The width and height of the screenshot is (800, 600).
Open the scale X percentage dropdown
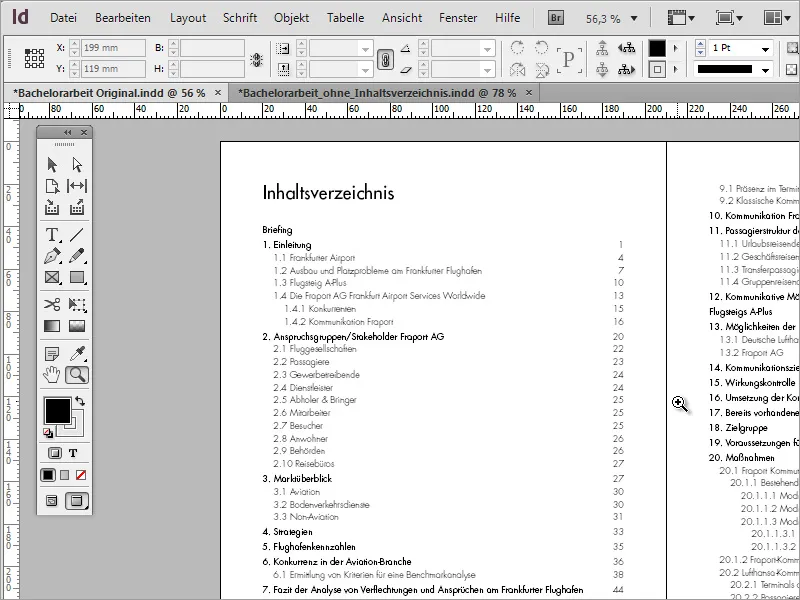[x=365, y=49]
